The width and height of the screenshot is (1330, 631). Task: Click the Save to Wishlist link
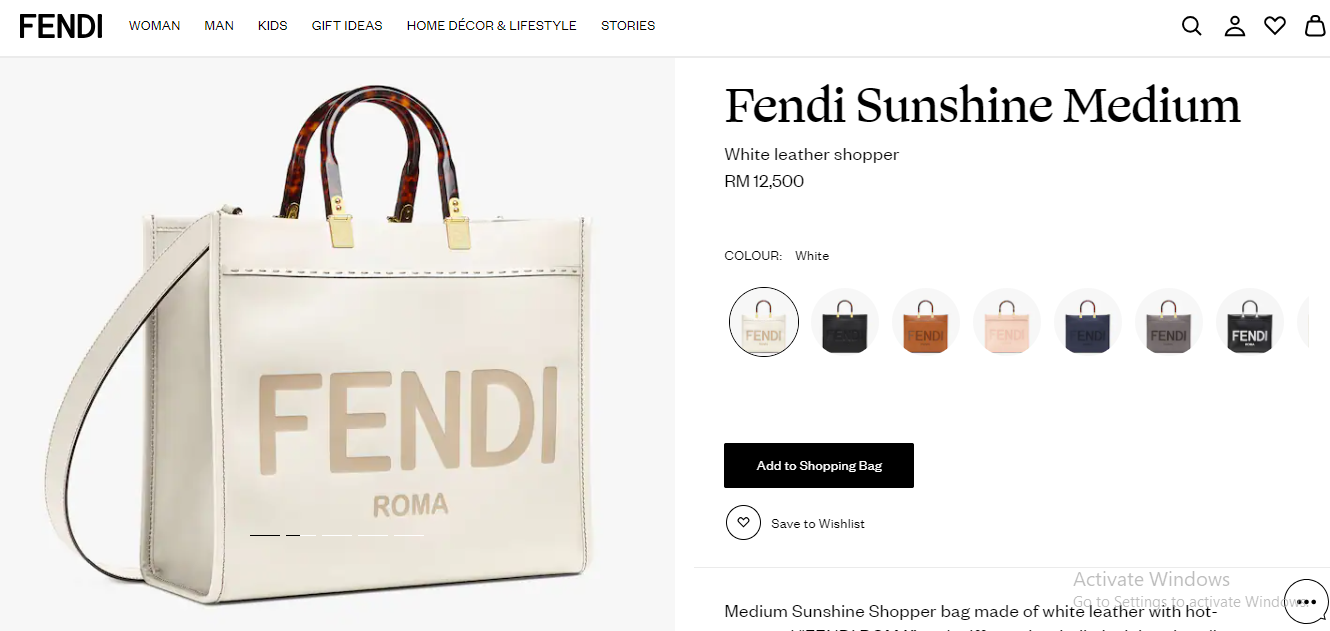coord(818,524)
